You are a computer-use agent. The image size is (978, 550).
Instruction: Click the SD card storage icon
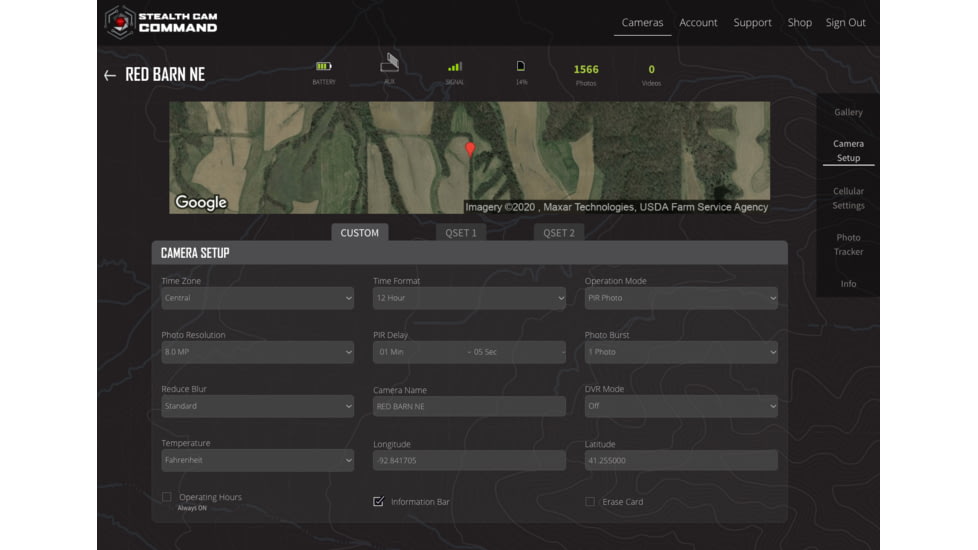521,67
